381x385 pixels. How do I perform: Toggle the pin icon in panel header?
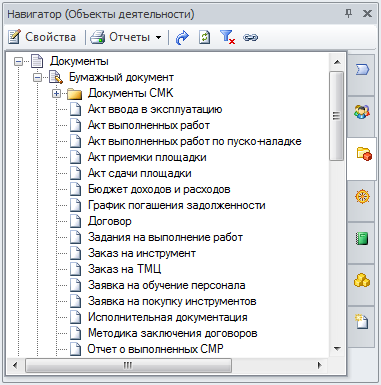pyautogui.click(x=349, y=14)
